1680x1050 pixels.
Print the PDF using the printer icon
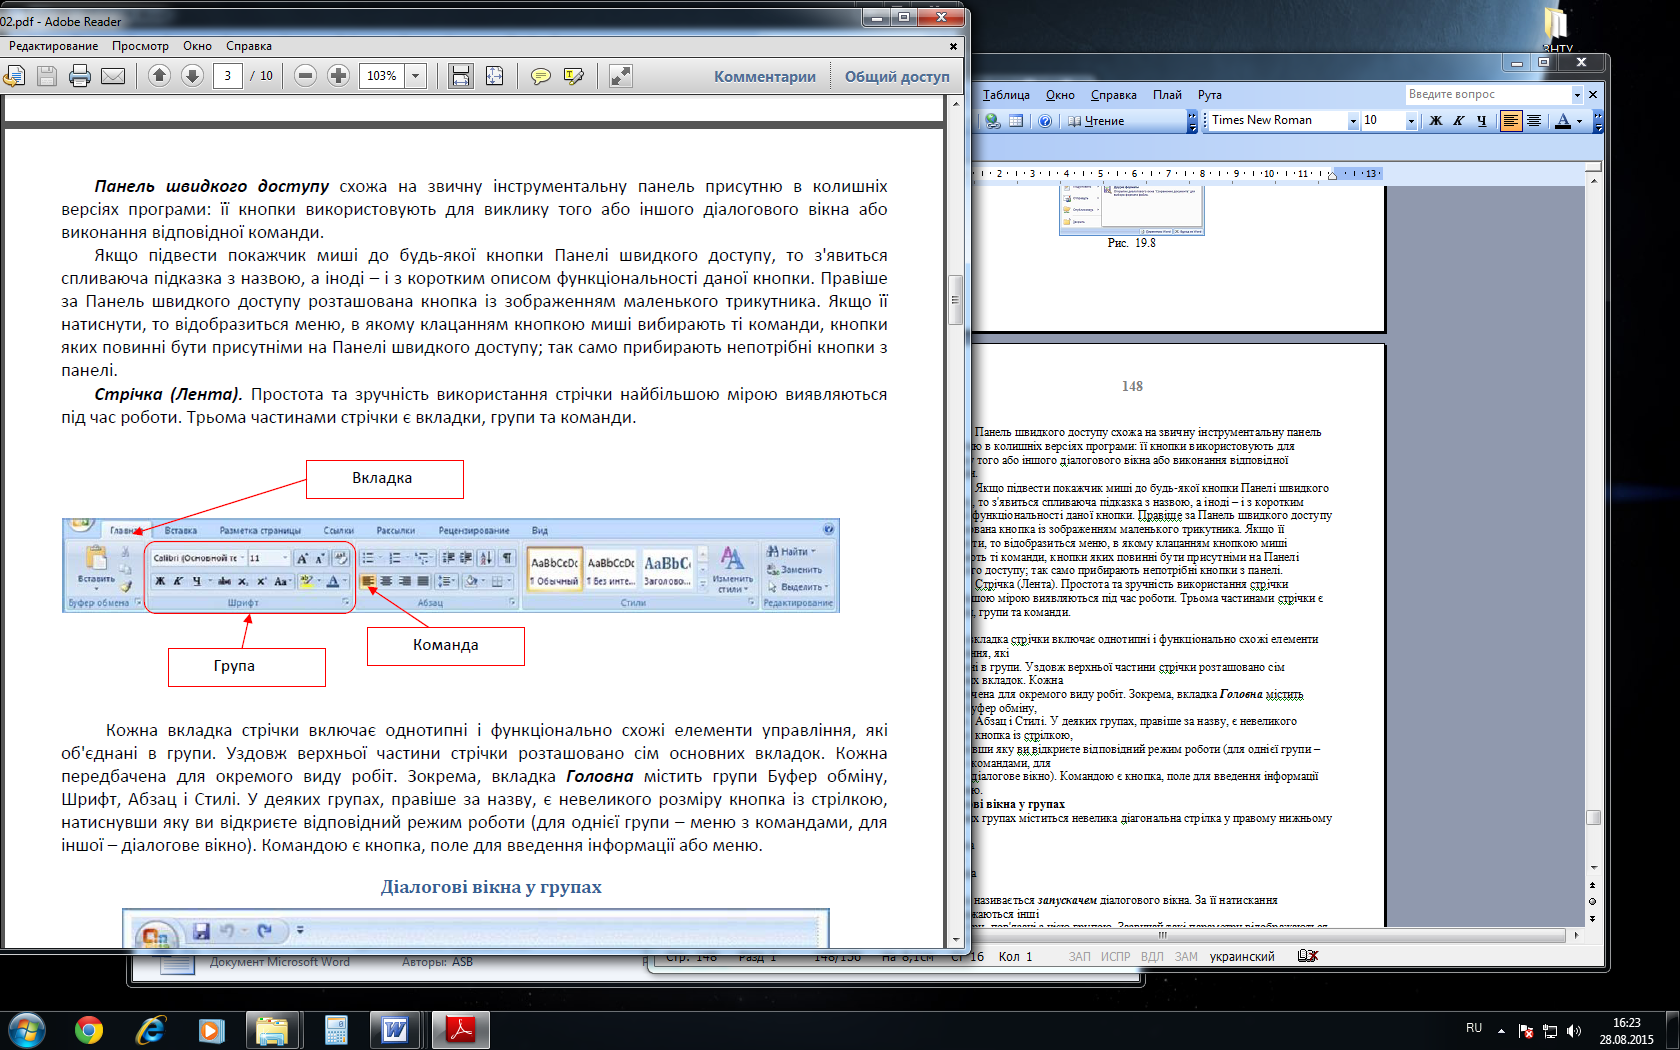(80, 76)
